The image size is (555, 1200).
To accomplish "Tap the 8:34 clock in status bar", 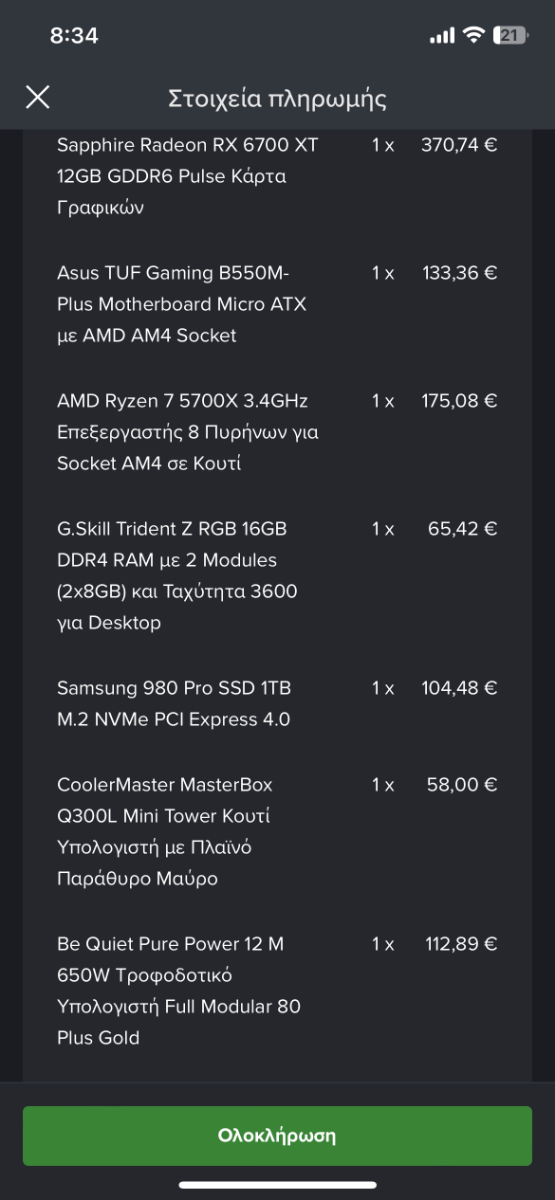I will (x=74, y=35).
